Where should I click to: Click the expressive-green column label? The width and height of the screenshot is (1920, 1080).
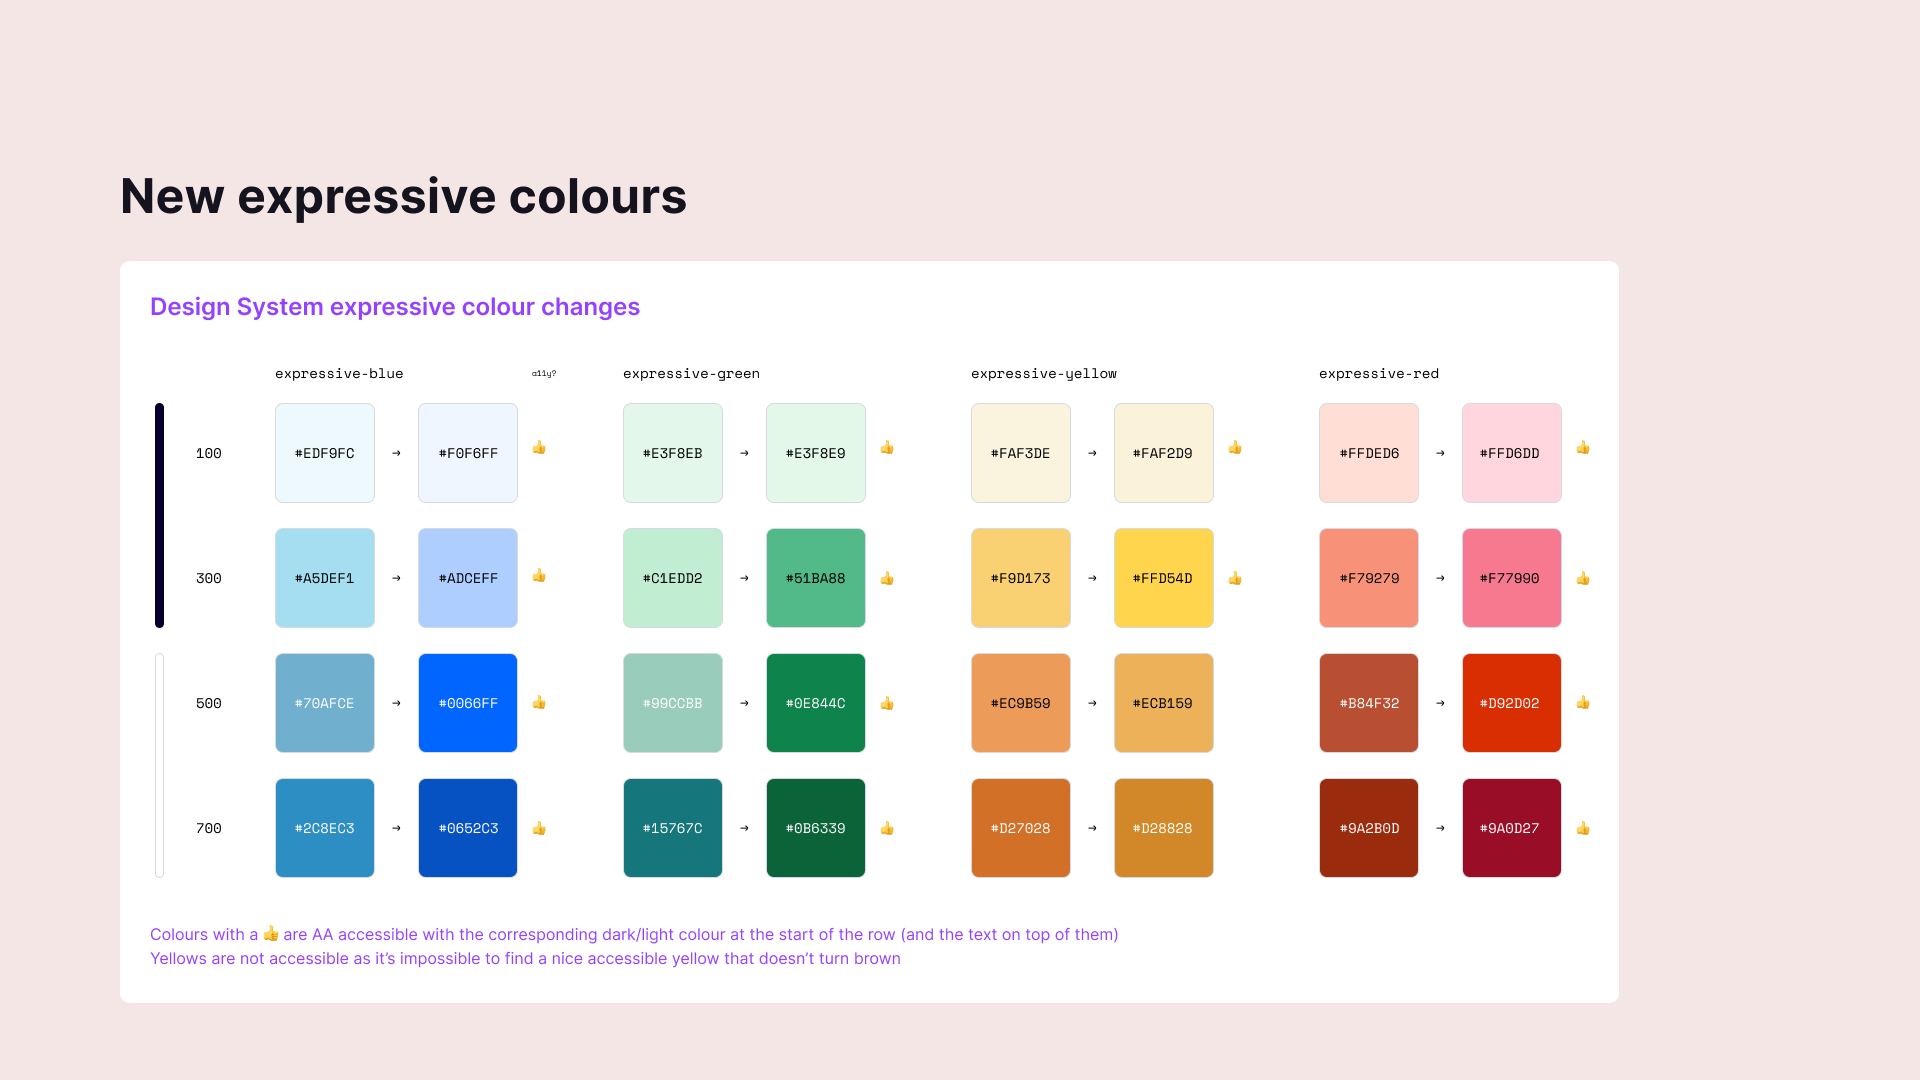(x=691, y=374)
